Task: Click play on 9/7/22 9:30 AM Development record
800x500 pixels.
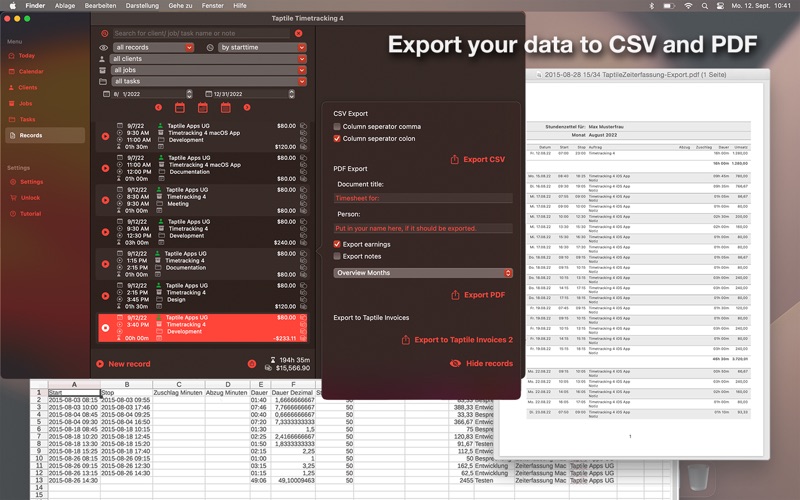Action: (105, 136)
